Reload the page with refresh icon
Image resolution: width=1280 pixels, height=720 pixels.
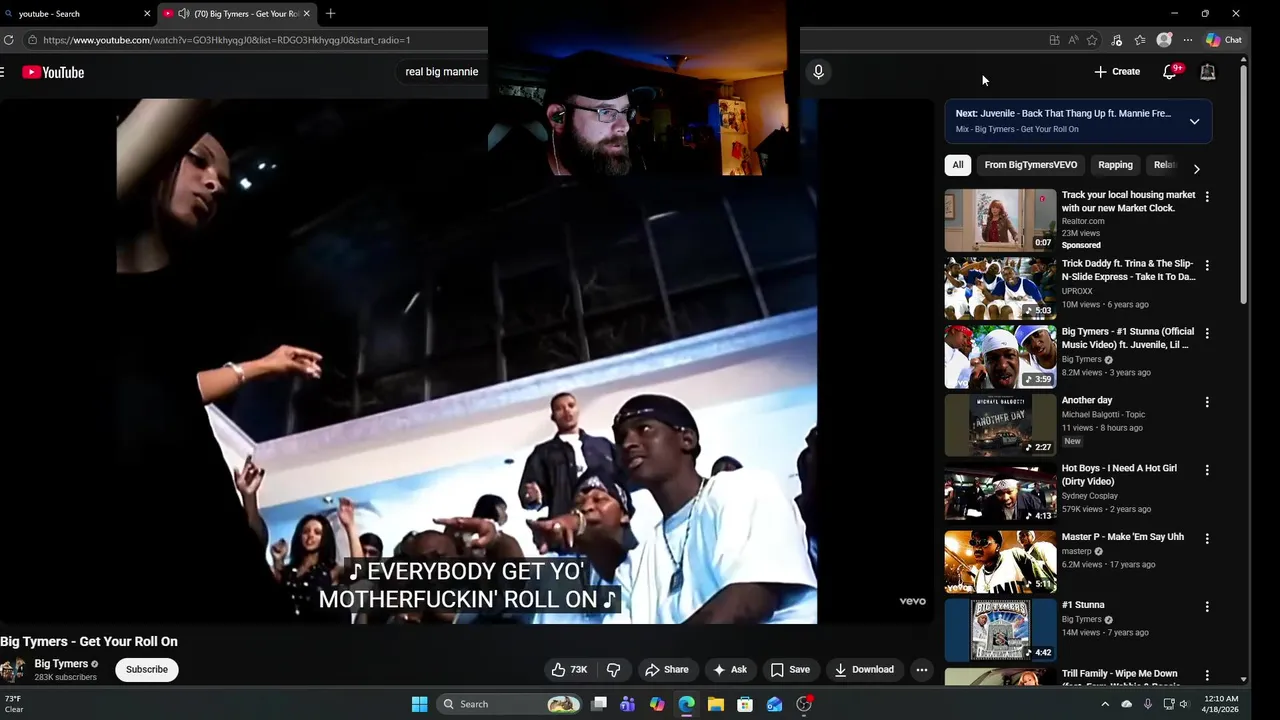pos(9,40)
